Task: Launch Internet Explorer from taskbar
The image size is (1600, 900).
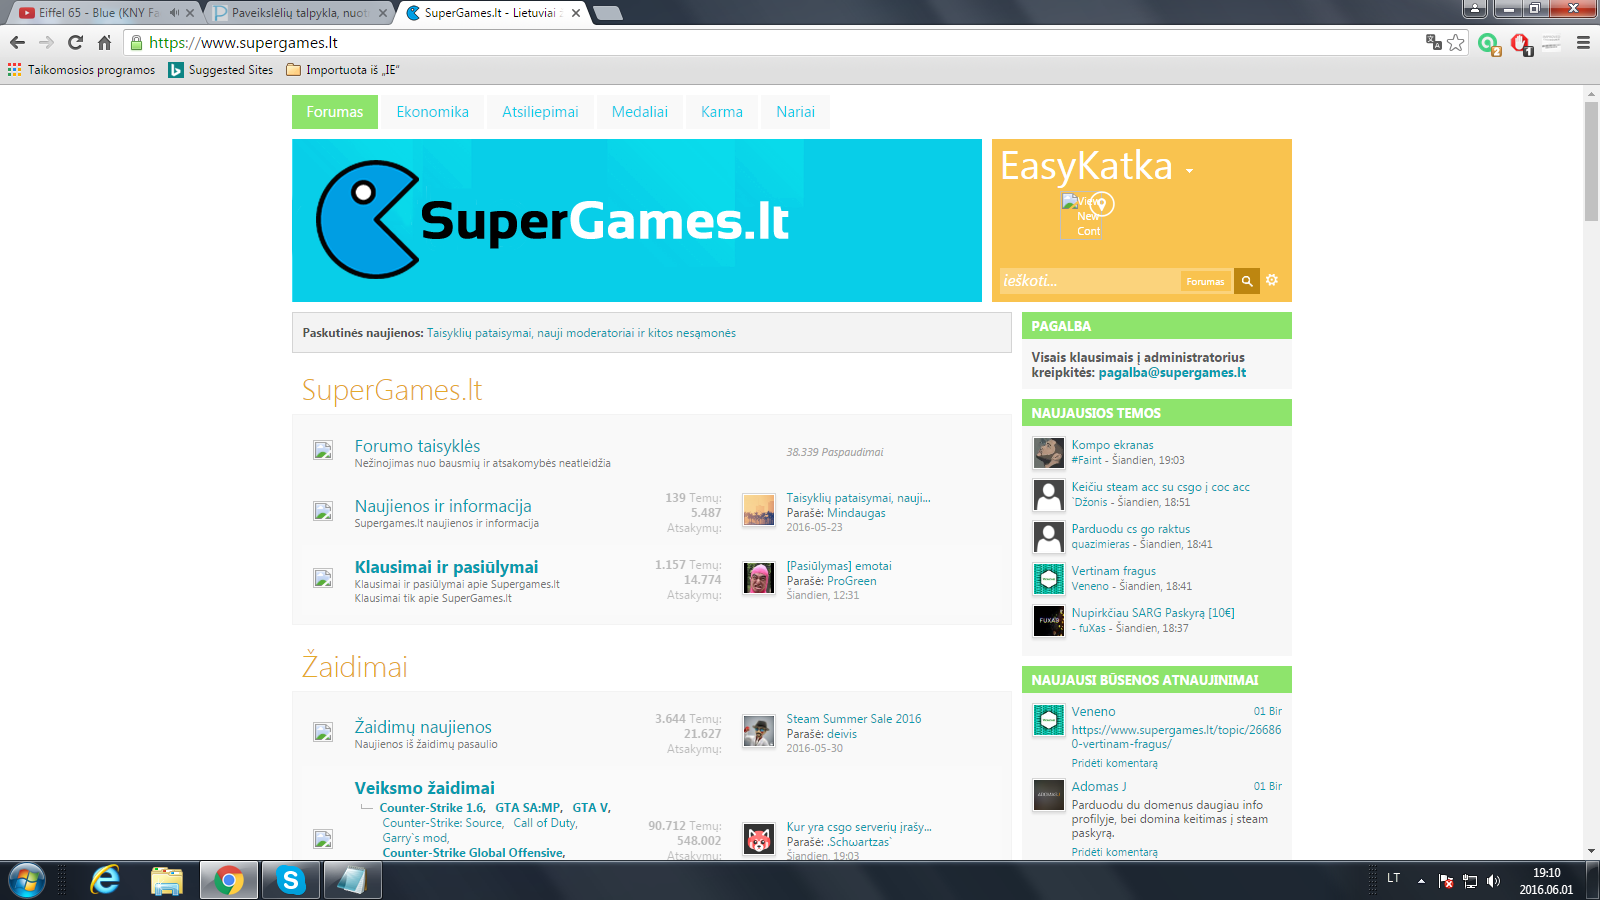Action: (x=105, y=880)
